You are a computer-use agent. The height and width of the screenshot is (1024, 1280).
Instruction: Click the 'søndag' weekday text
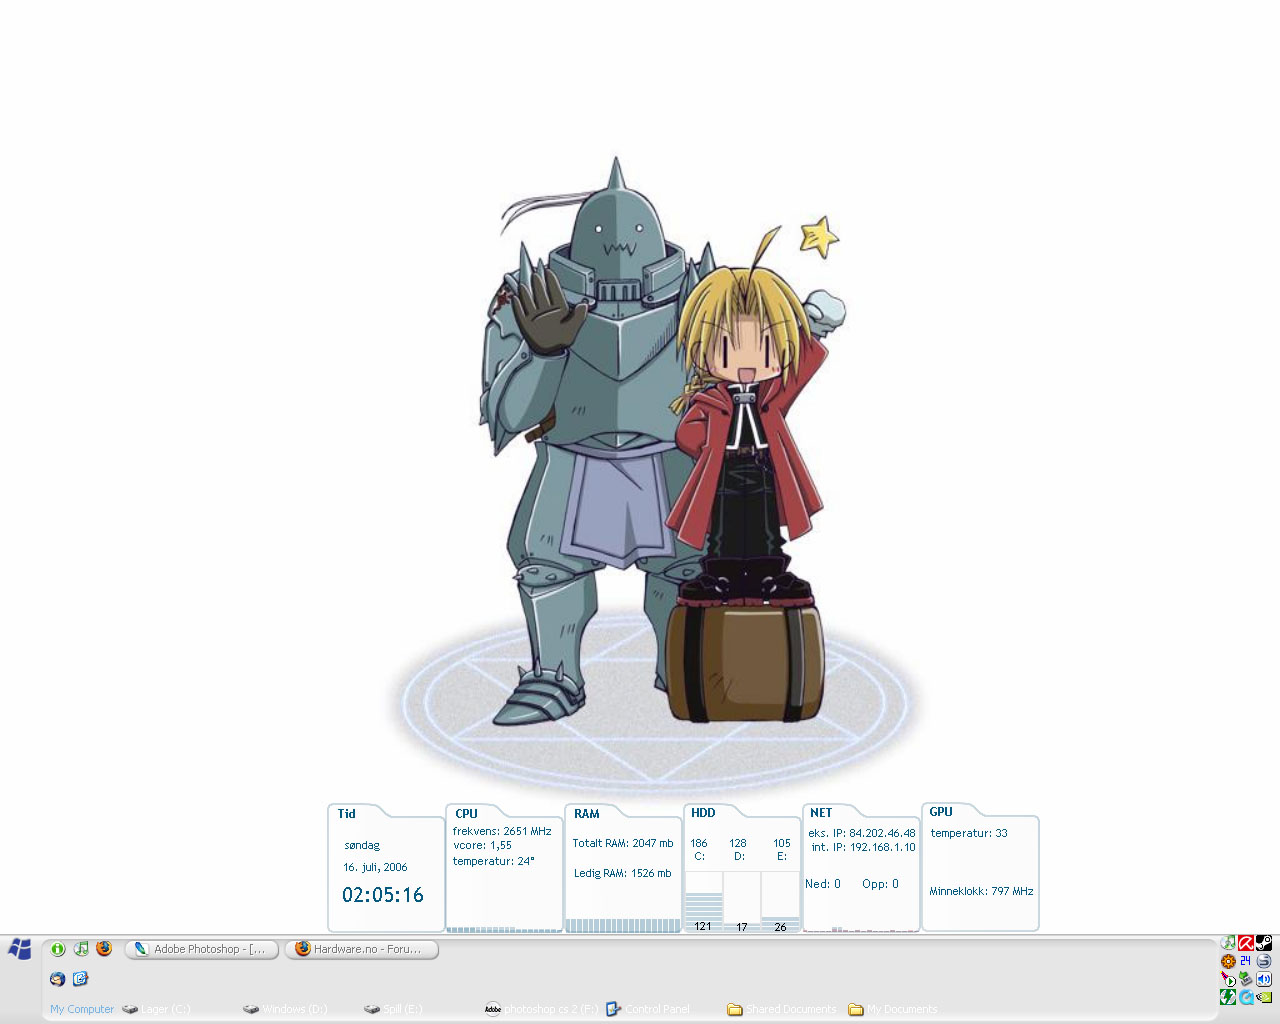pyautogui.click(x=362, y=845)
